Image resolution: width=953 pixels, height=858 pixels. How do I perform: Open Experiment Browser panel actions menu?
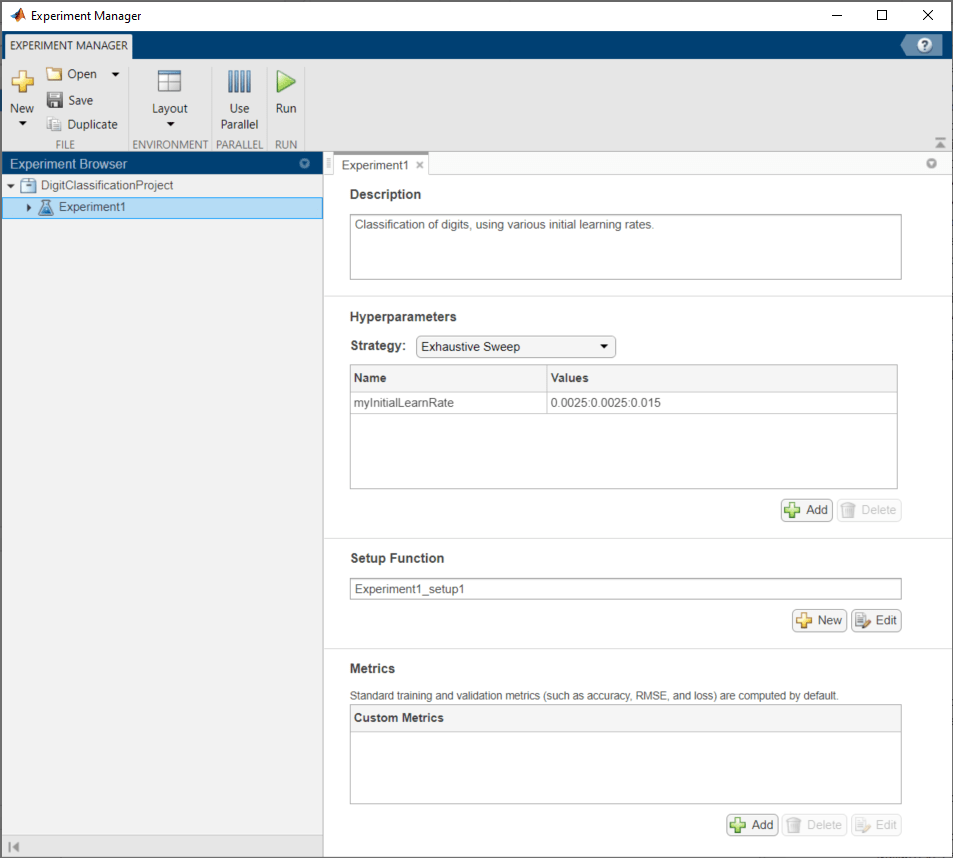click(x=304, y=163)
